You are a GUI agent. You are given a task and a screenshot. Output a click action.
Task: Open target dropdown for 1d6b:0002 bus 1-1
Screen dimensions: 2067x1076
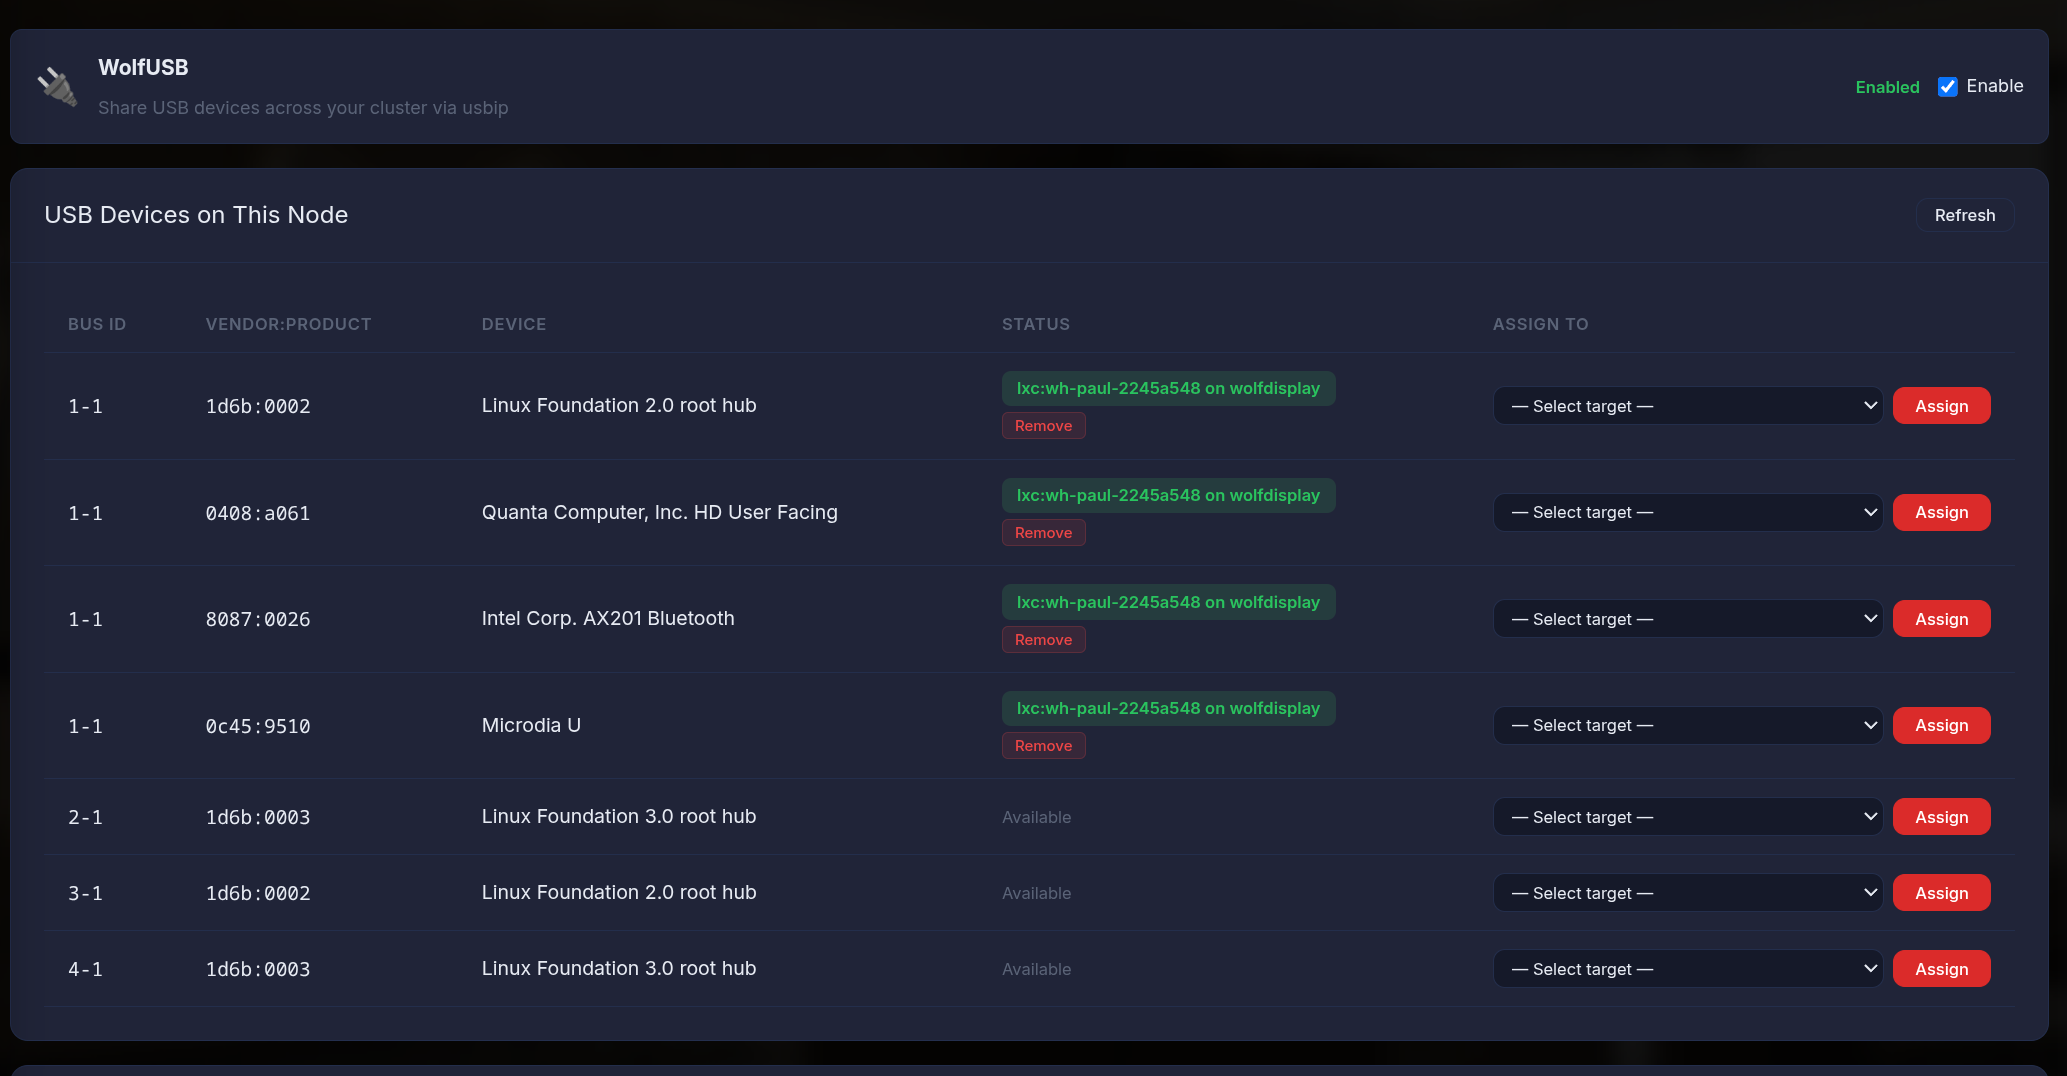tap(1687, 406)
